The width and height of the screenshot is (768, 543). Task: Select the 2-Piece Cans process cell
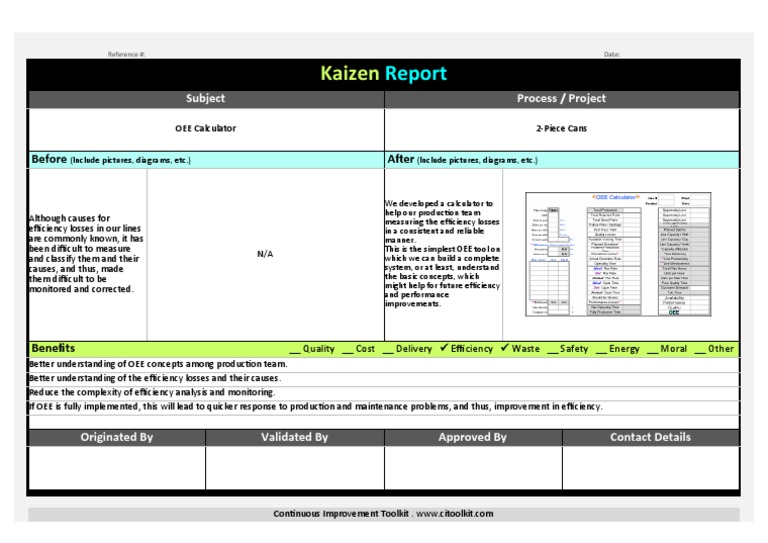[562, 129]
